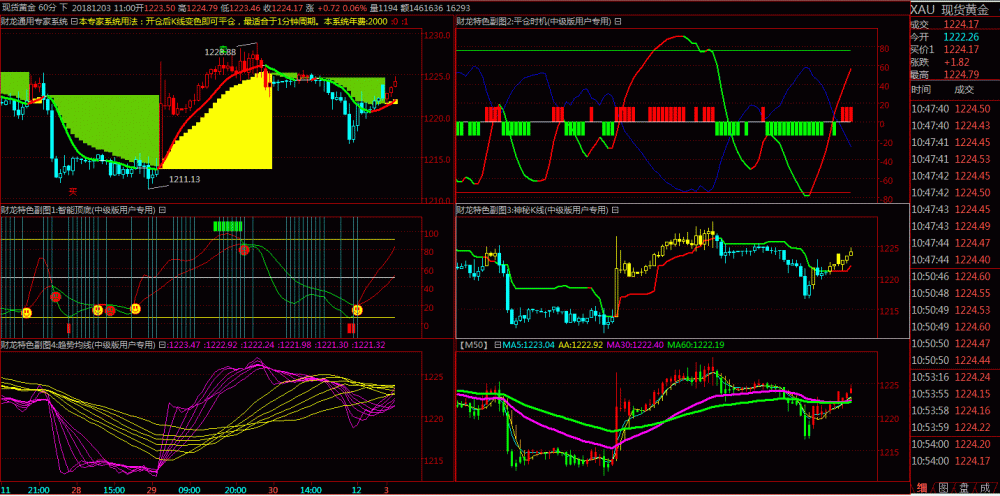Image resolution: width=1000 pixels, height=496 pixels.
Task: Toggle the box icon beside 智能顶底 subchart title
Action: (x=161, y=209)
